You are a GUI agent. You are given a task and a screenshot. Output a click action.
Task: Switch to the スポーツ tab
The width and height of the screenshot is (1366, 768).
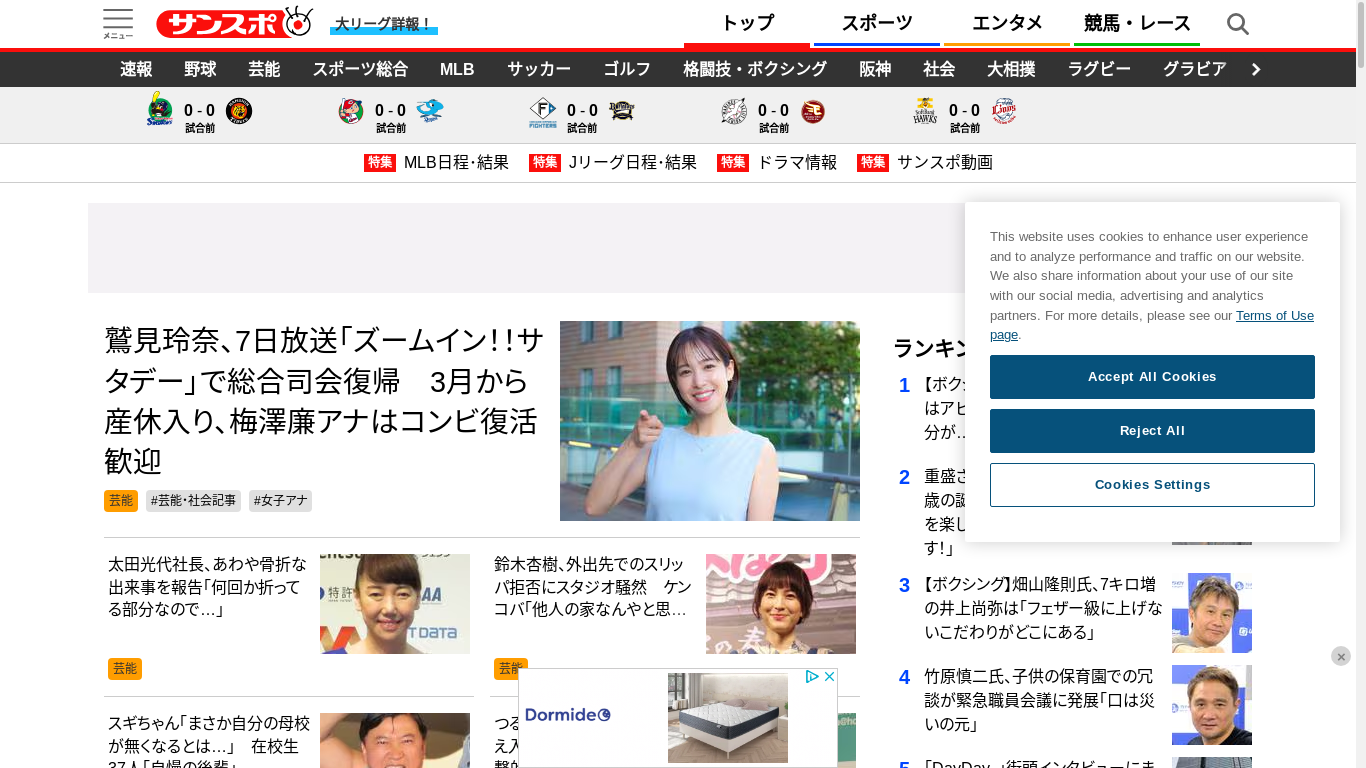point(877,24)
